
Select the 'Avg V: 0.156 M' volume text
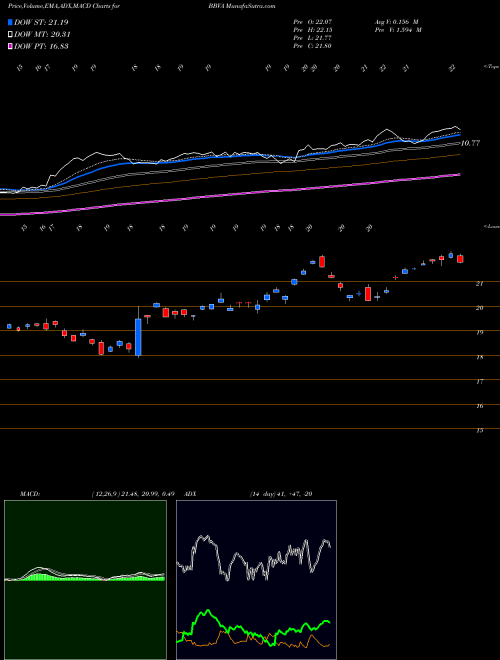397,21
